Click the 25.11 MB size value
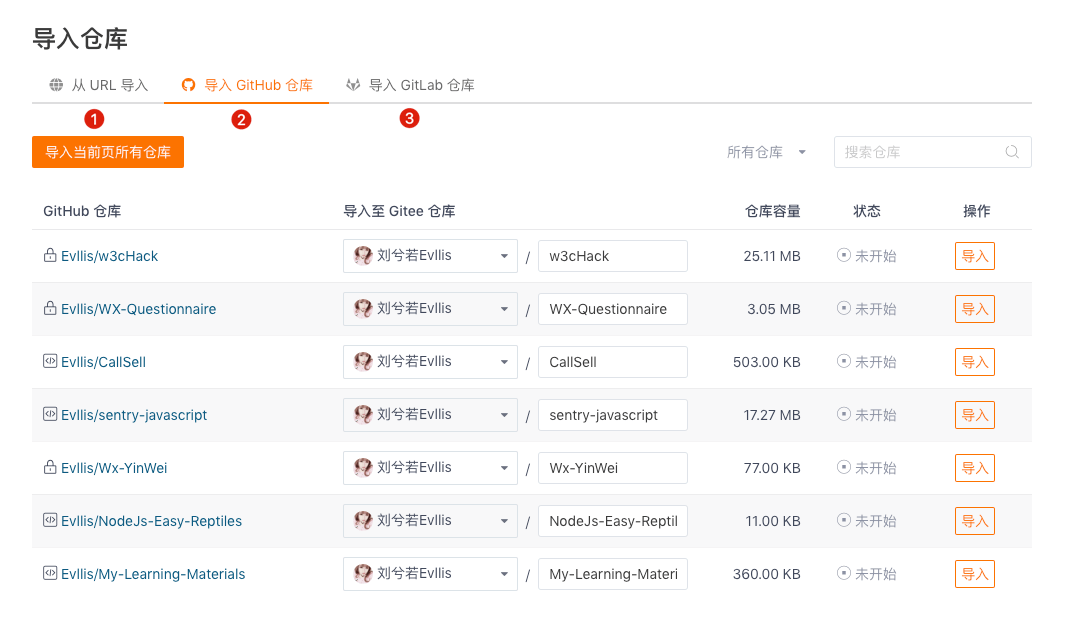The width and height of the screenshot is (1065, 640). [x=772, y=256]
